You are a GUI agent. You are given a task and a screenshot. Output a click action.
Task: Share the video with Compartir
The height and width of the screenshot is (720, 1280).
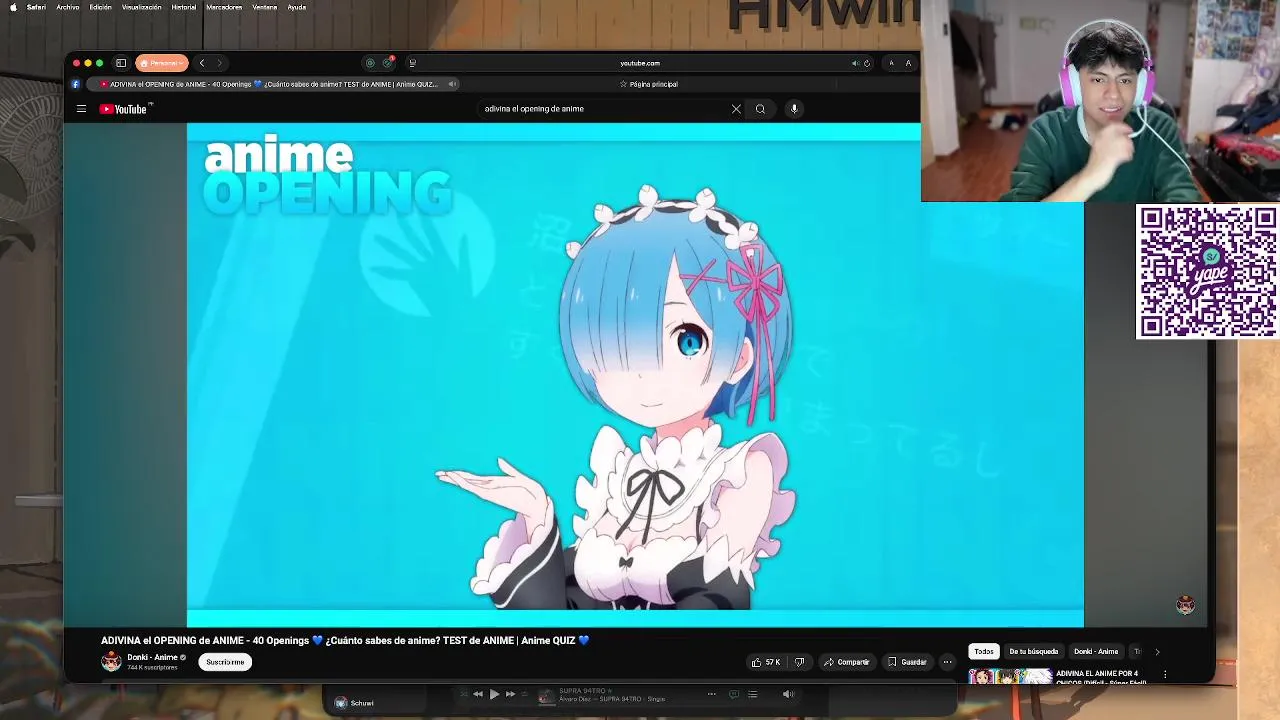point(846,662)
